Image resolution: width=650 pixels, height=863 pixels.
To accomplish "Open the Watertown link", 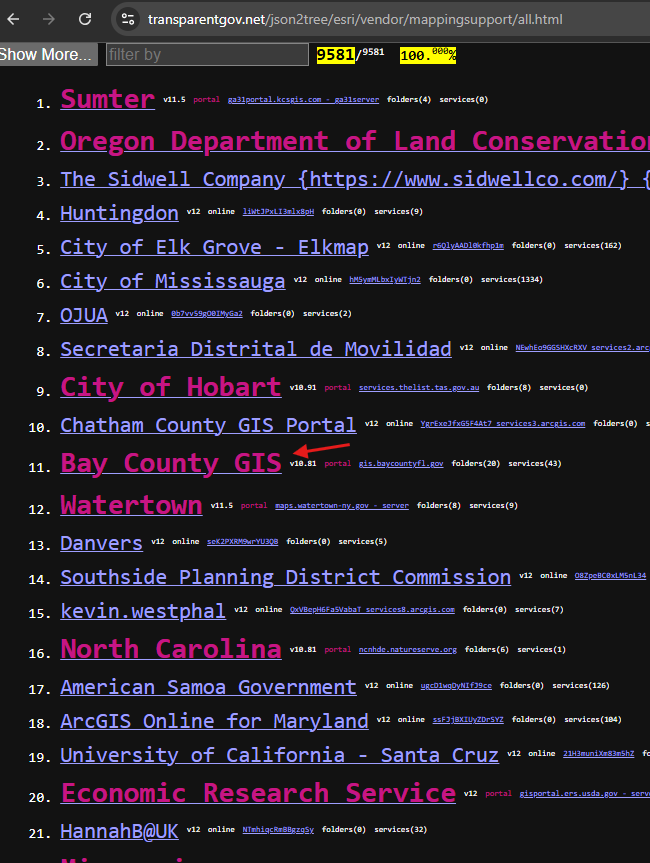I will click(x=131, y=505).
